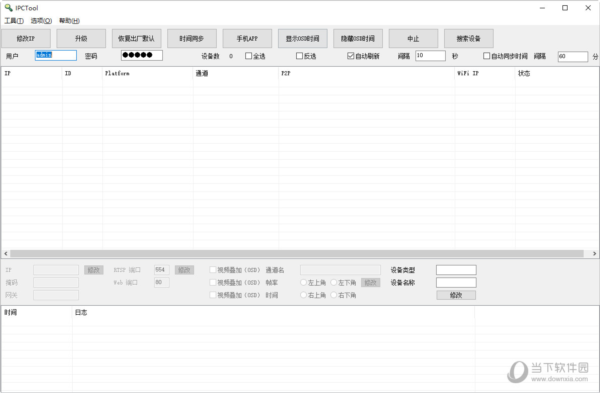This screenshot has width=600, height=393.
Task: Click the 显示OSD时间 button
Action: coord(303,38)
